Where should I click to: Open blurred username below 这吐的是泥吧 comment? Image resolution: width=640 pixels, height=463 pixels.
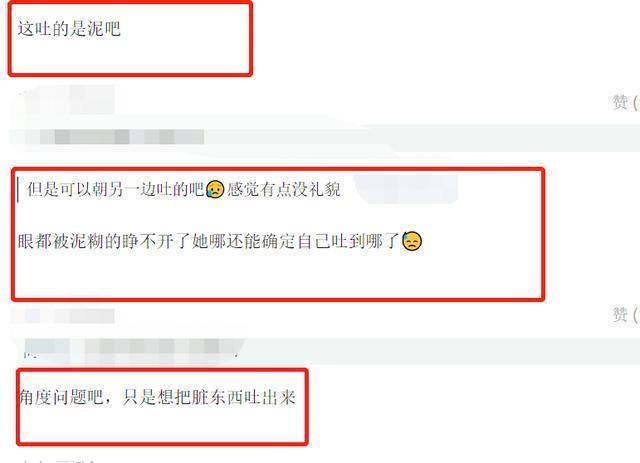pyautogui.click(x=67, y=100)
